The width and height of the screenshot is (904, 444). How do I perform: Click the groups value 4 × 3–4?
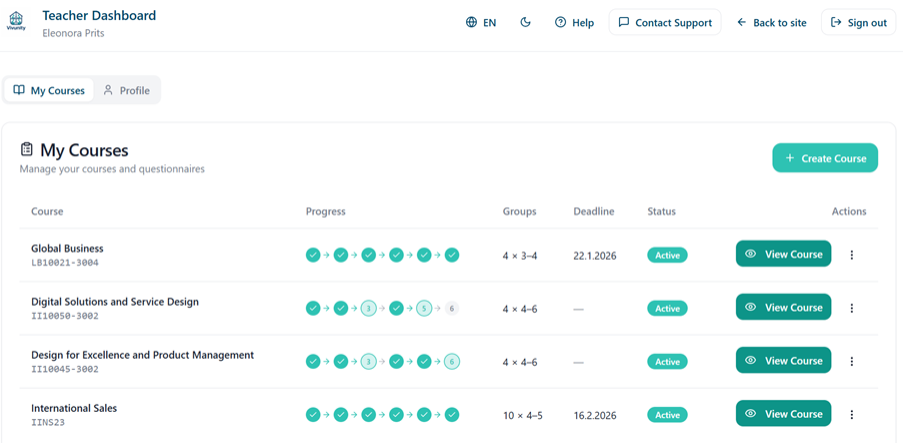point(520,255)
